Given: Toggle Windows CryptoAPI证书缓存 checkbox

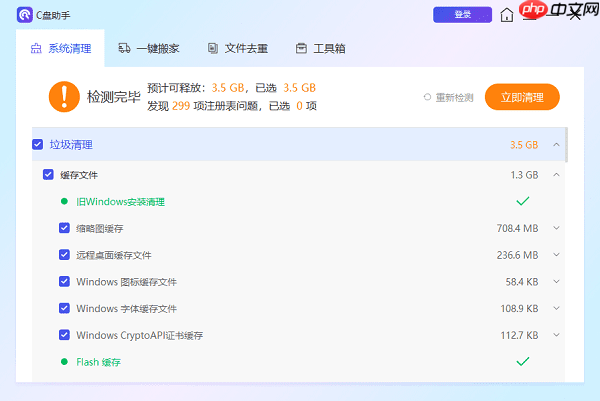Looking at the screenshot, I should pyautogui.click(x=64, y=335).
